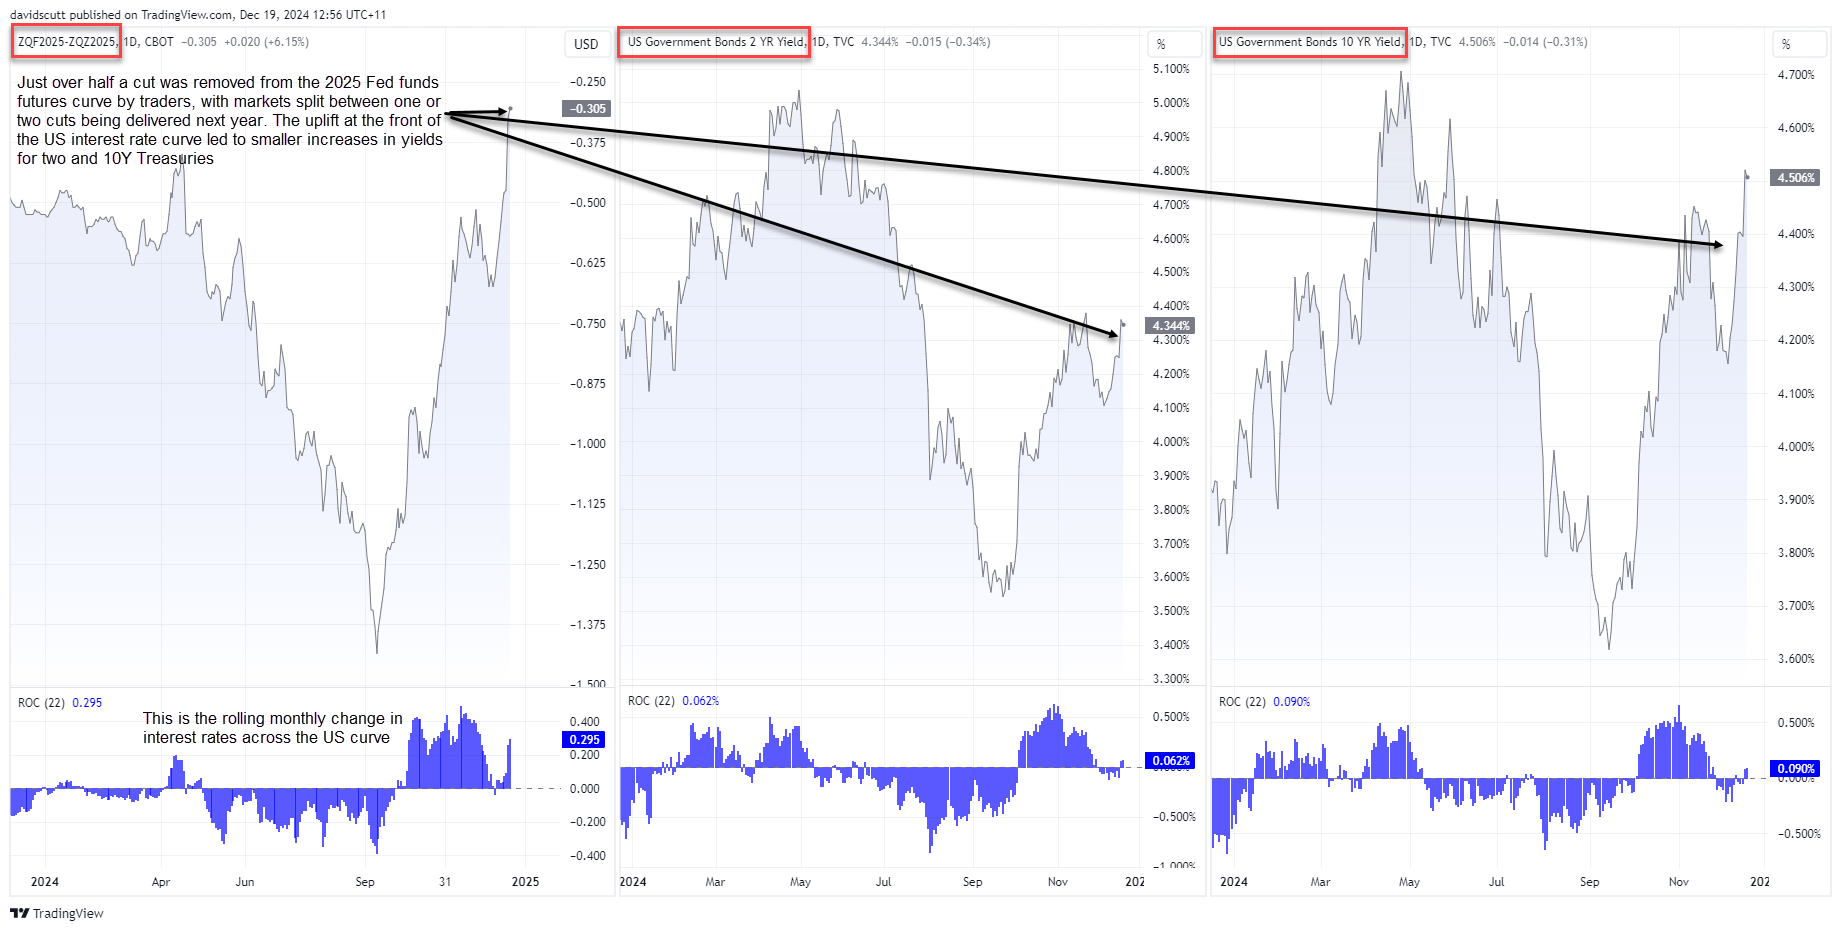Click the 'Apr' date on futures chart axis
Viewport: 1841px width, 931px height.
161,882
